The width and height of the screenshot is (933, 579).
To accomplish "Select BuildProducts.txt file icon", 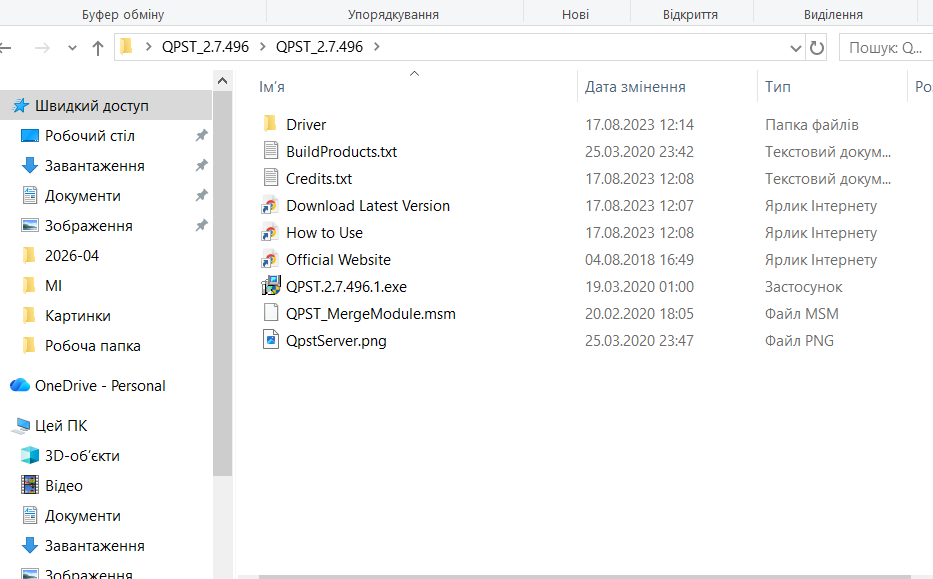I will click(271, 151).
